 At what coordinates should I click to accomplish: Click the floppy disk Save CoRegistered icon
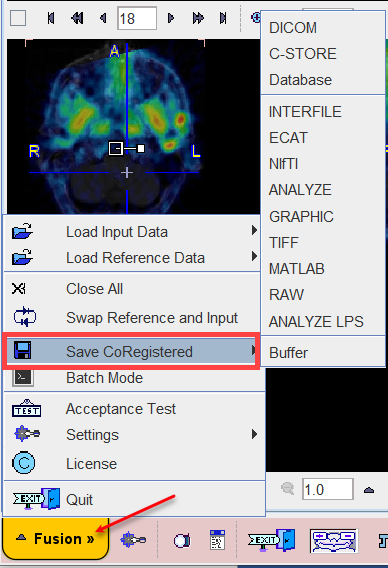[22, 351]
